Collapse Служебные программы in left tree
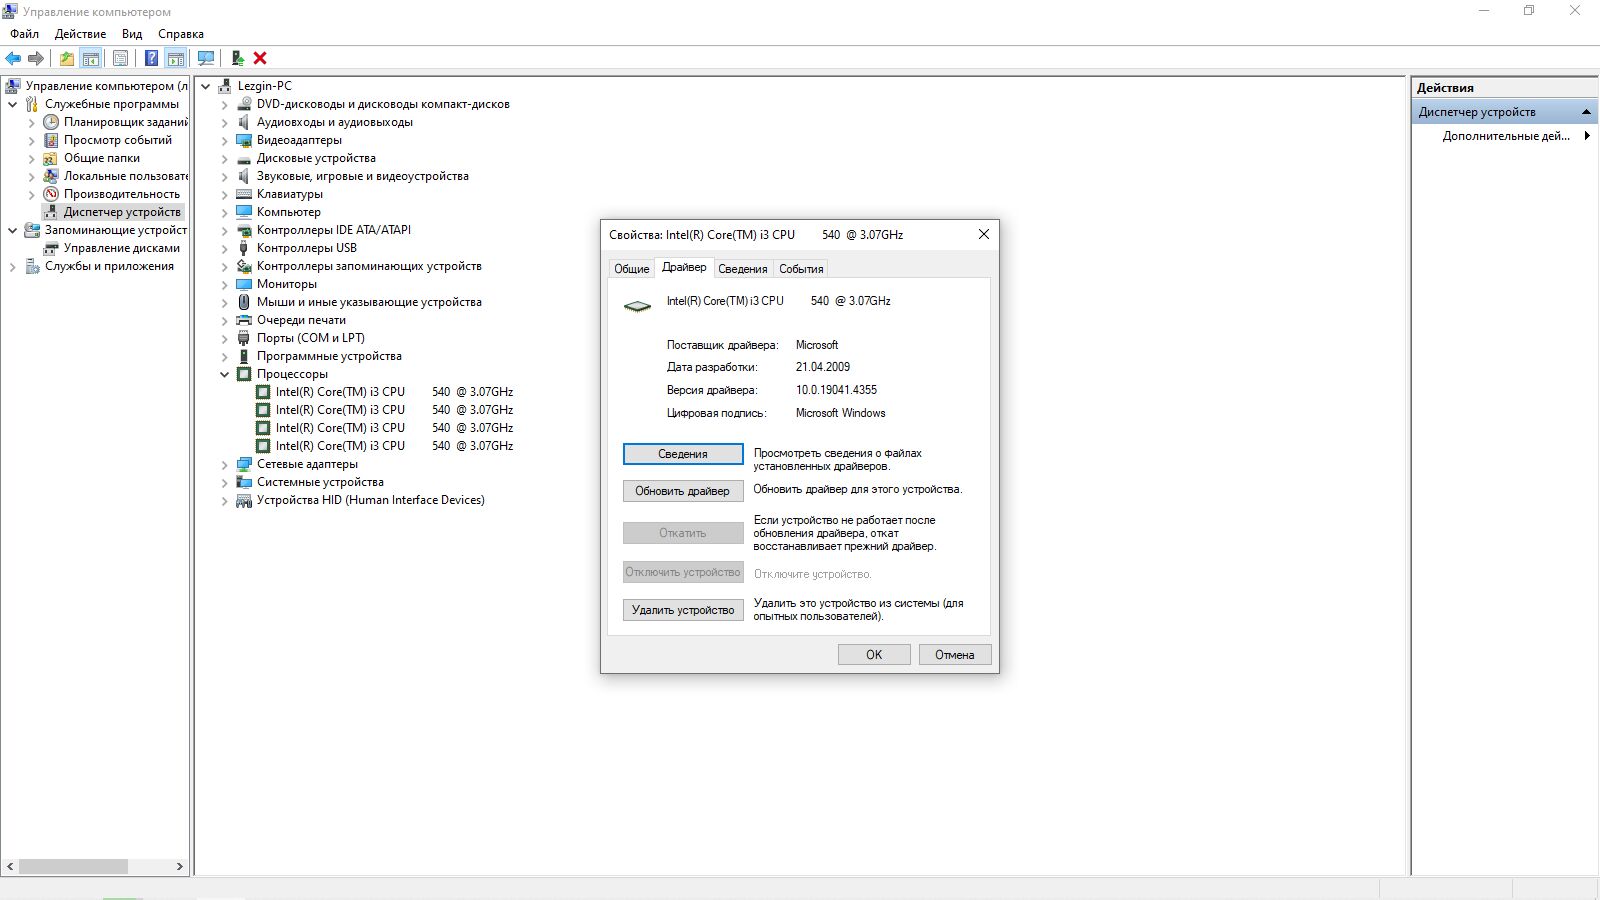The height and width of the screenshot is (900, 1600). (x=12, y=104)
